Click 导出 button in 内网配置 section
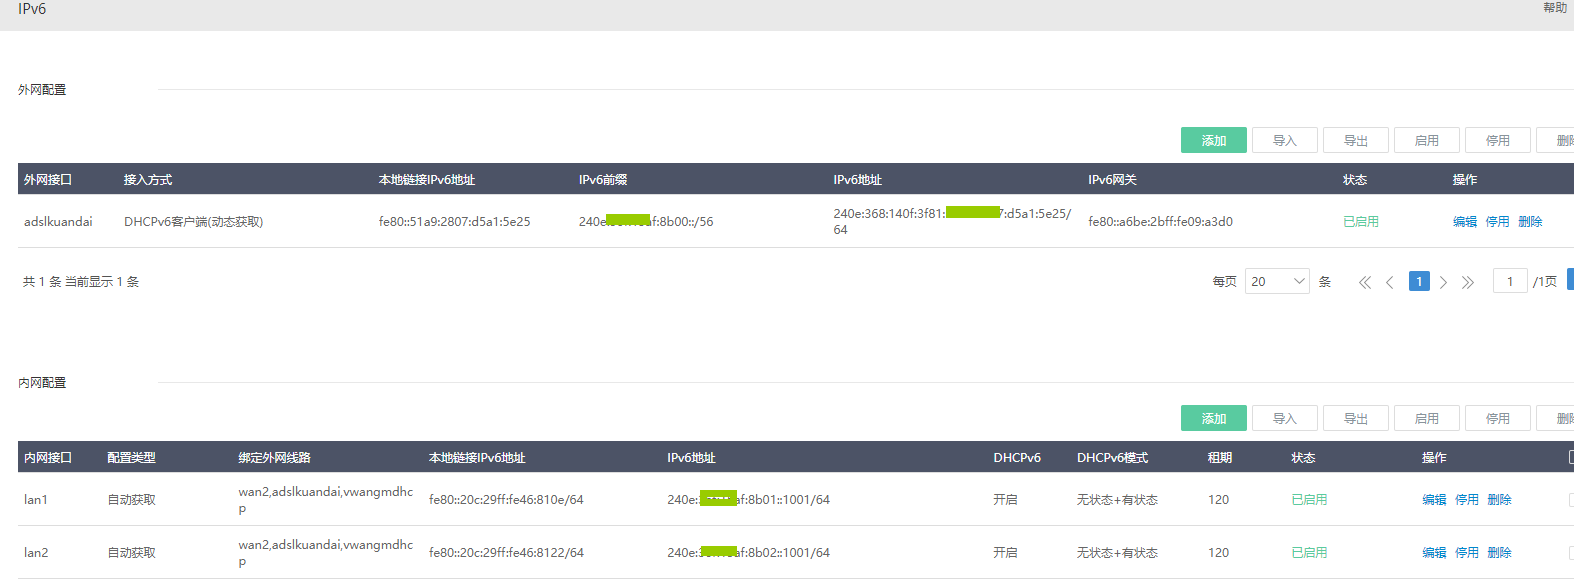The height and width of the screenshot is (588, 1574). point(1355,418)
